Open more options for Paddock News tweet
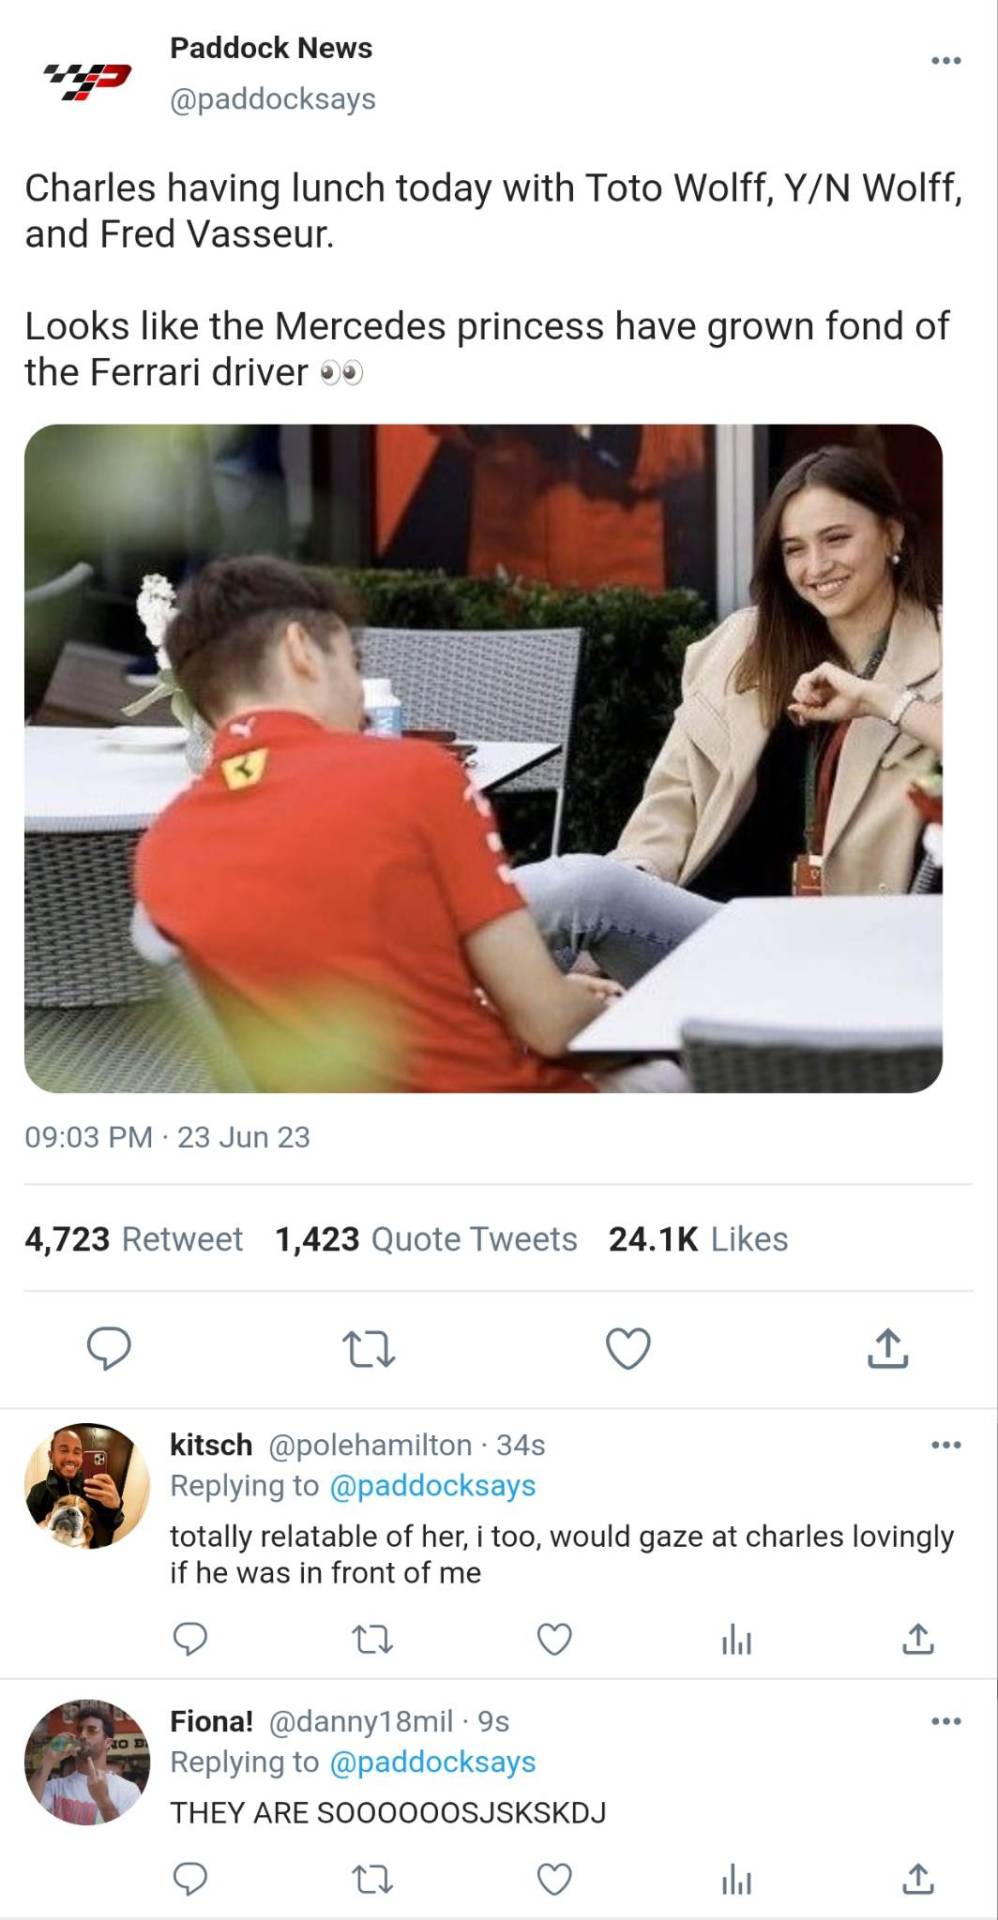The image size is (998, 1920). [945, 61]
